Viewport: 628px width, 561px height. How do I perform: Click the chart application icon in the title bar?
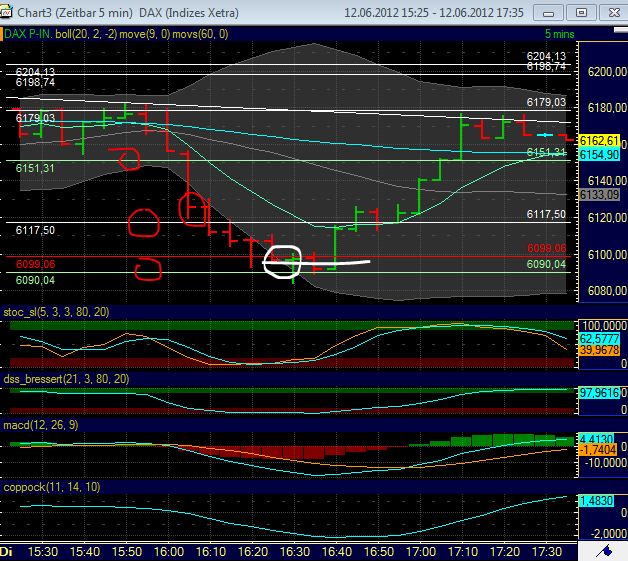click(x=6, y=12)
